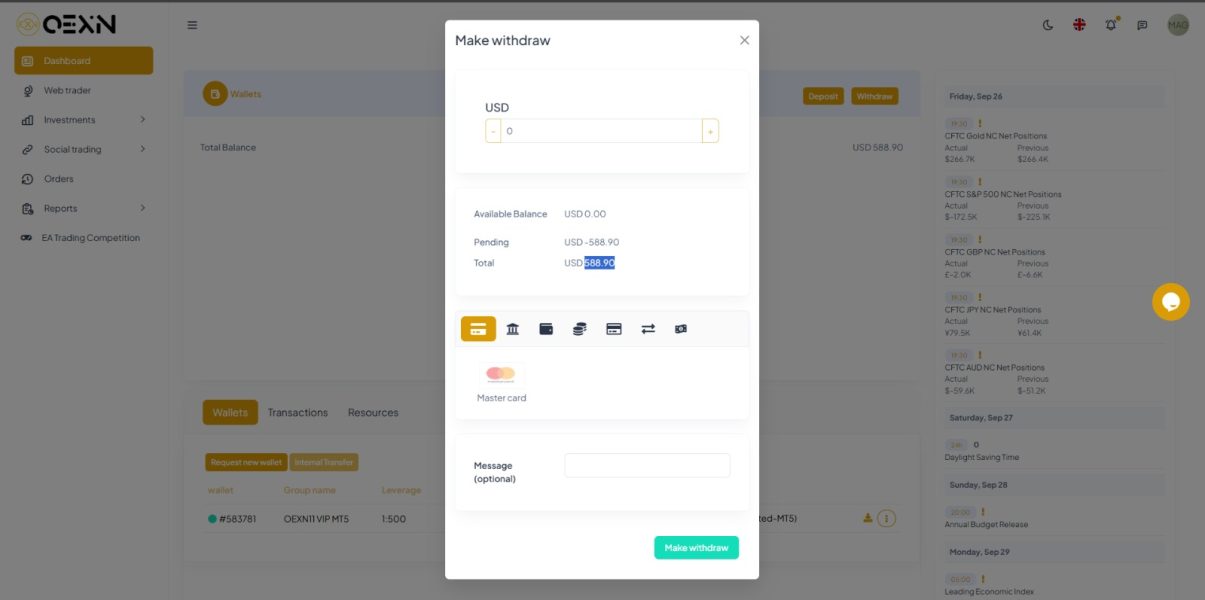Choose the wallet payment method icon
The width and height of the screenshot is (1205, 600).
point(546,329)
